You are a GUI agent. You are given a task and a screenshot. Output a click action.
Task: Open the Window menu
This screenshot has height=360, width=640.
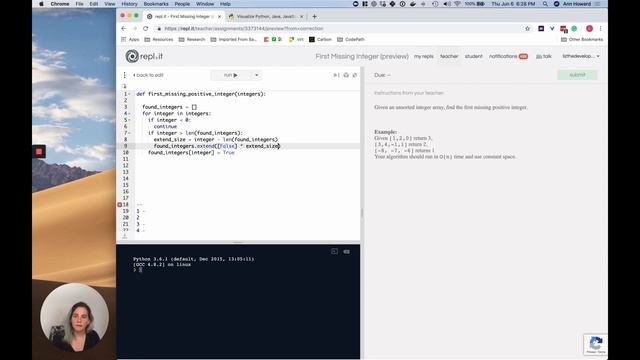point(205,4)
